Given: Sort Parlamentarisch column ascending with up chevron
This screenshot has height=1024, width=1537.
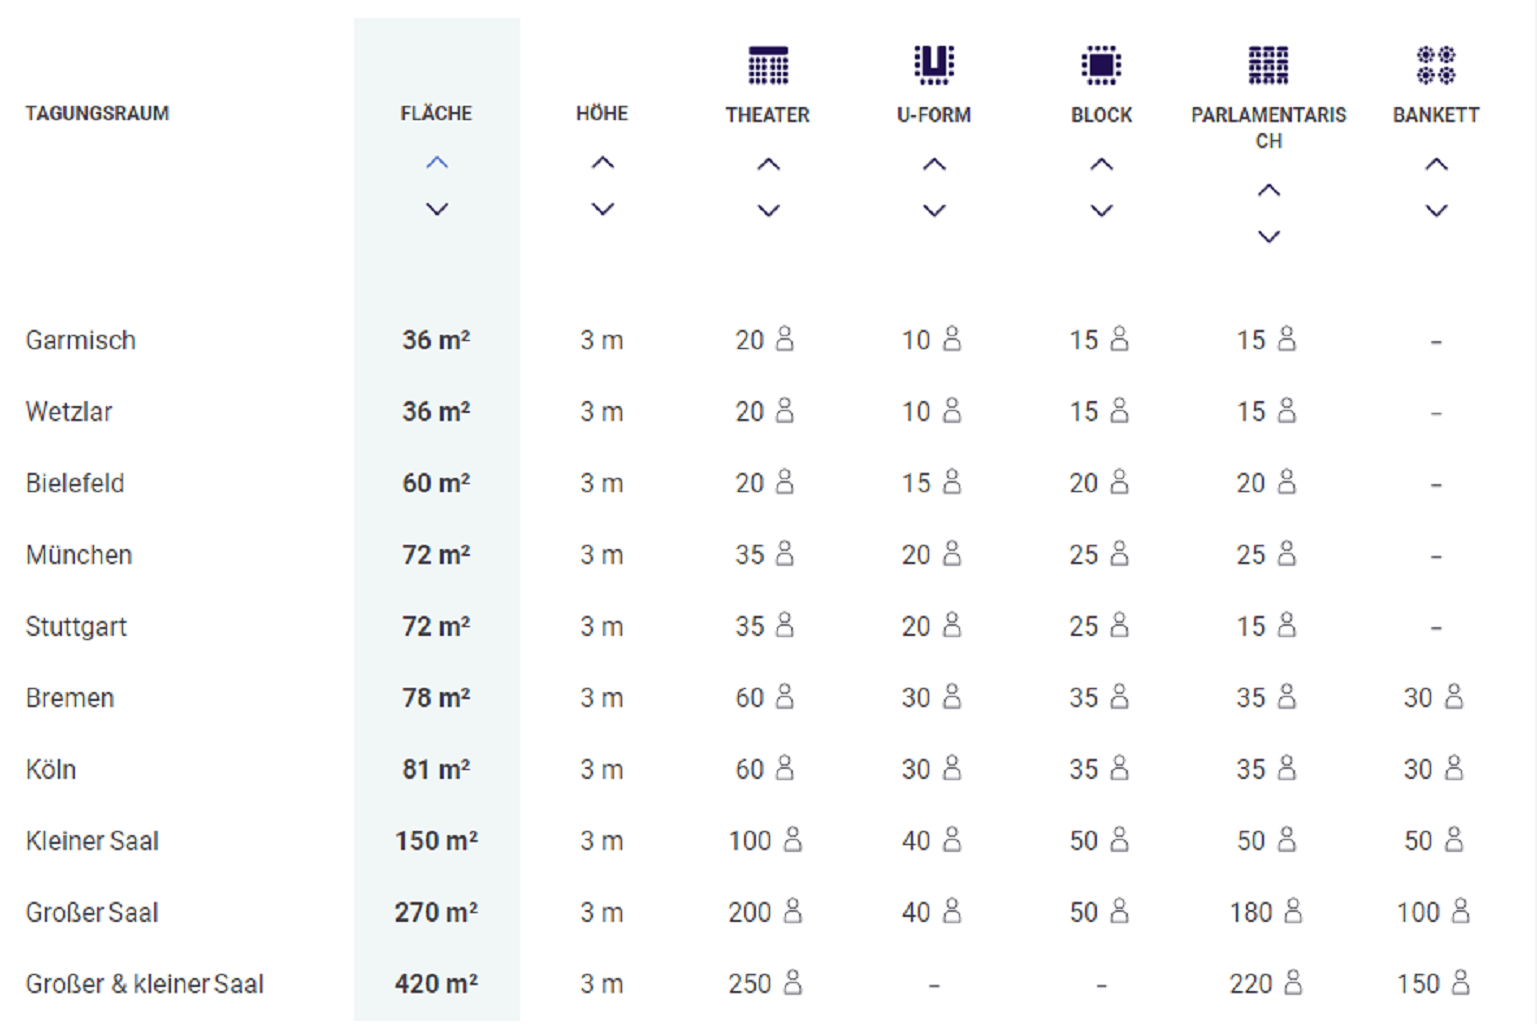Looking at the screenshot, I should pos(1268,190).
